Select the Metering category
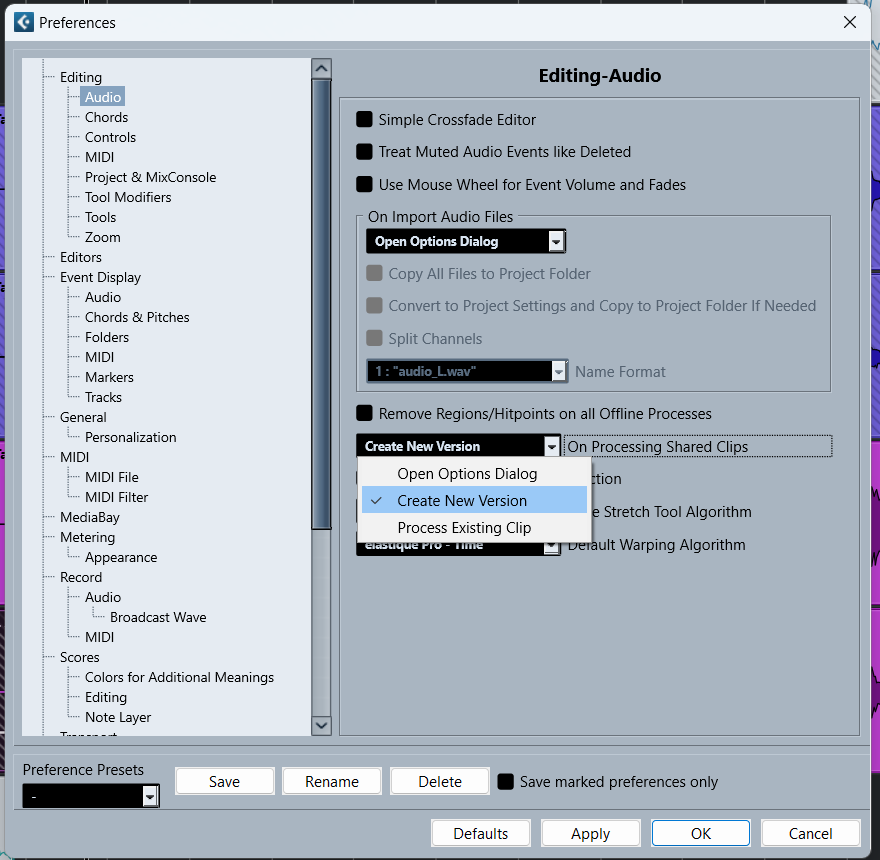The image size is (880, 860). tap(88, 537)
